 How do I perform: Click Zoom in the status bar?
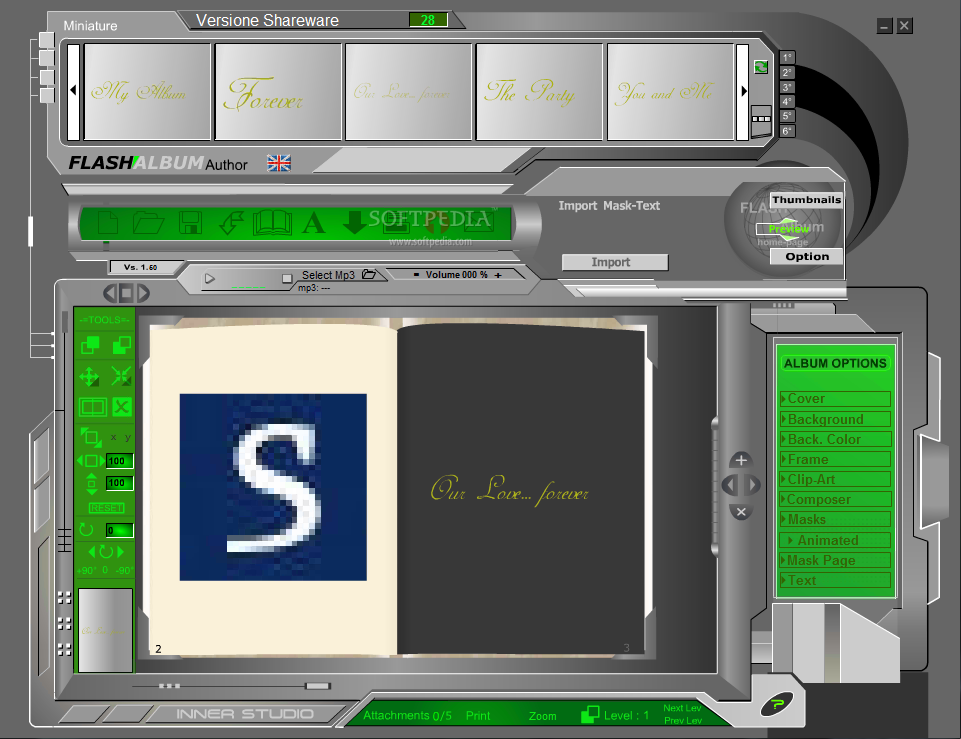(542, 716)
